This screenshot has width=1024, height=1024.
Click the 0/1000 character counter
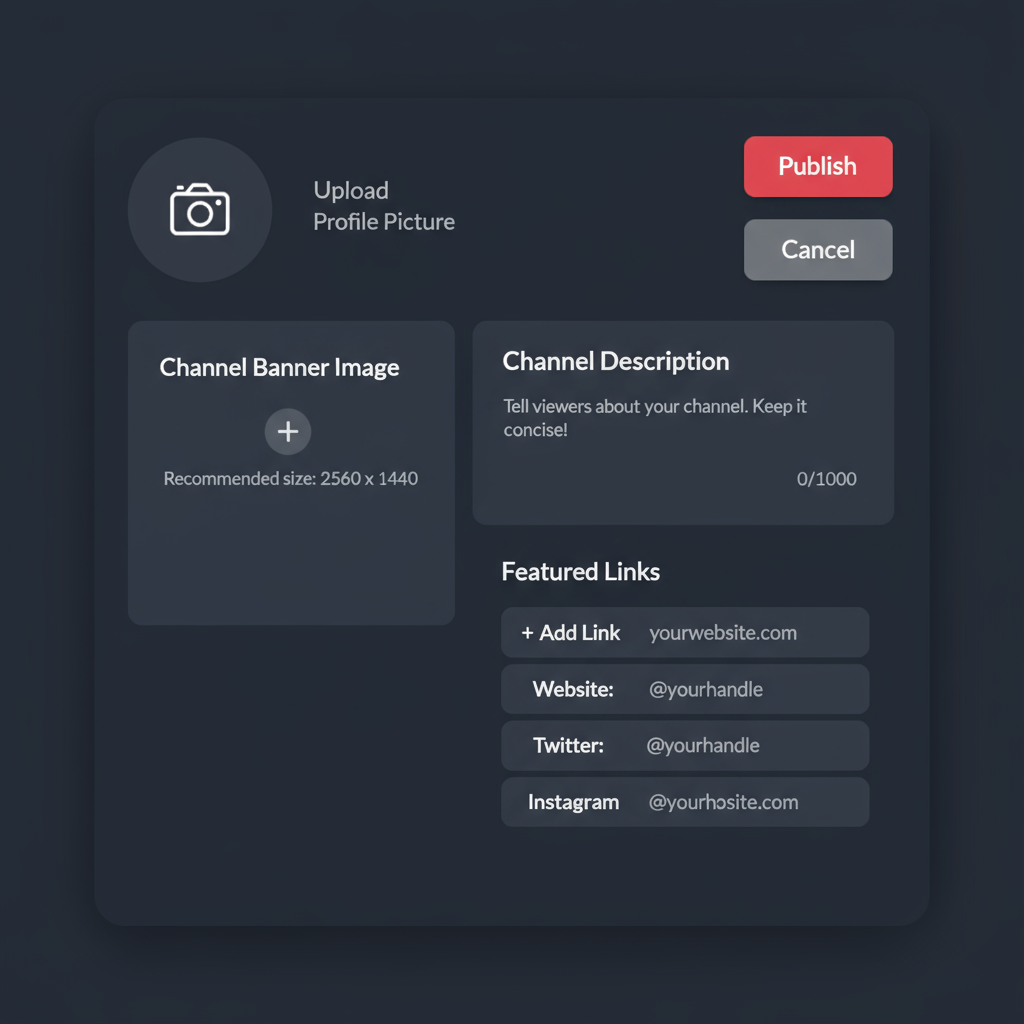(x=826, y=479)
